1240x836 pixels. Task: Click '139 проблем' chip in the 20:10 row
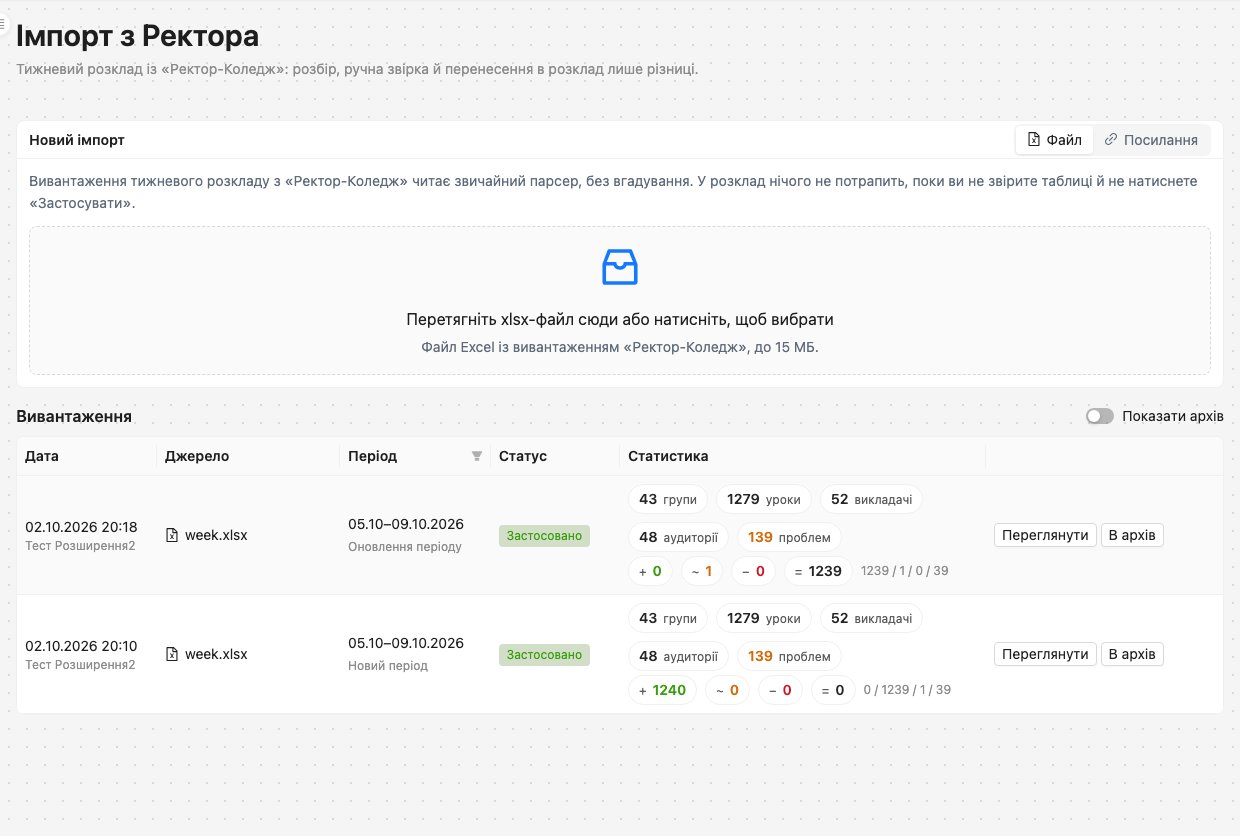(x=789, y=656)
